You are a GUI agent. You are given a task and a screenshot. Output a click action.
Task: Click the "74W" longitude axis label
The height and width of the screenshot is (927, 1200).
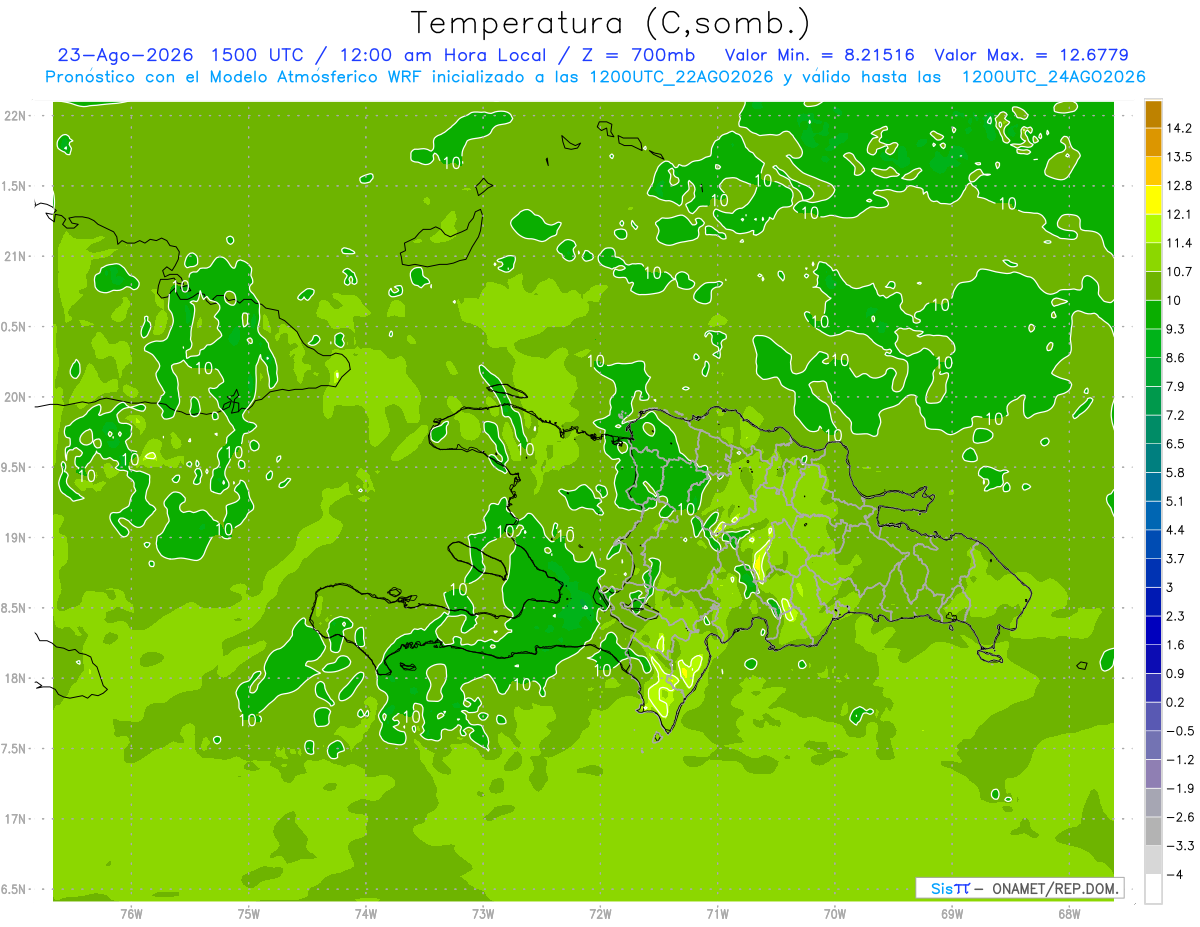[366, 913]
